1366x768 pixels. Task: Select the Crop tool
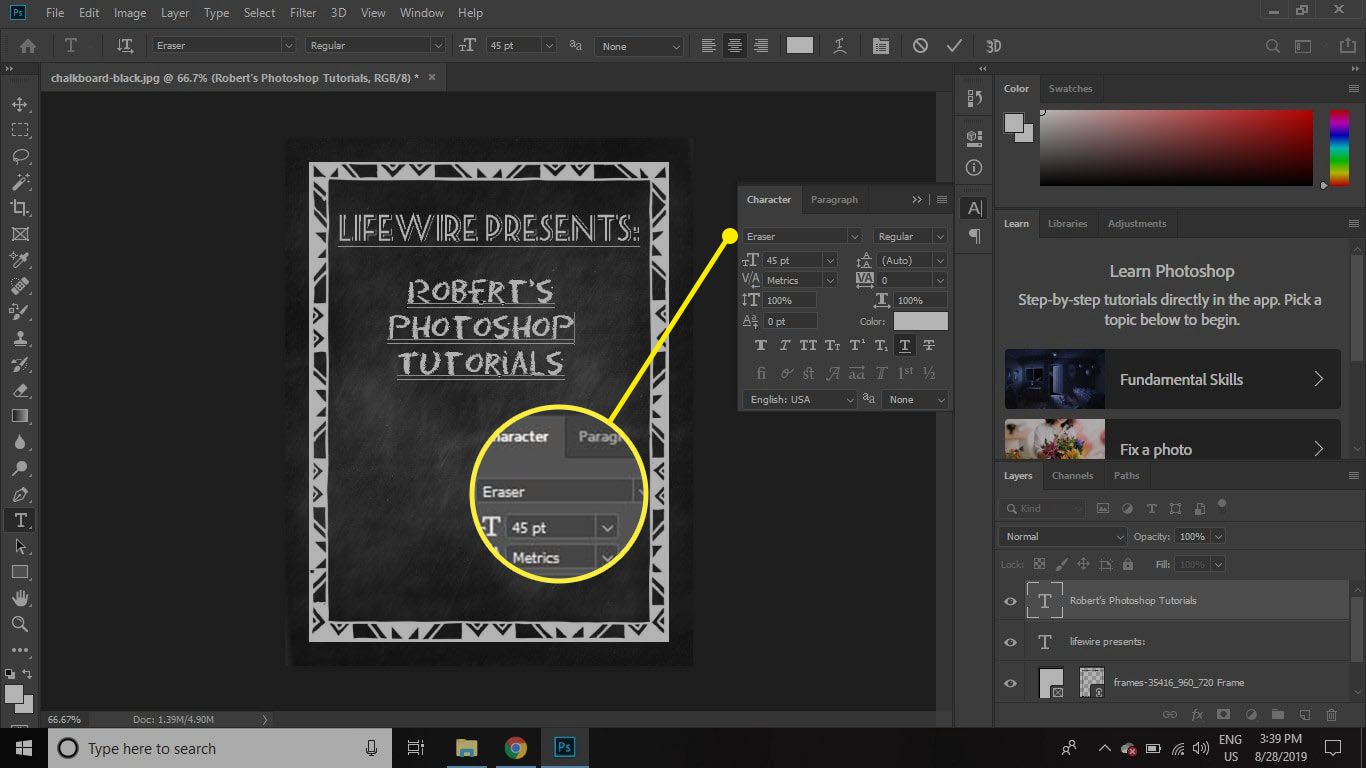(x=20, y=208)
